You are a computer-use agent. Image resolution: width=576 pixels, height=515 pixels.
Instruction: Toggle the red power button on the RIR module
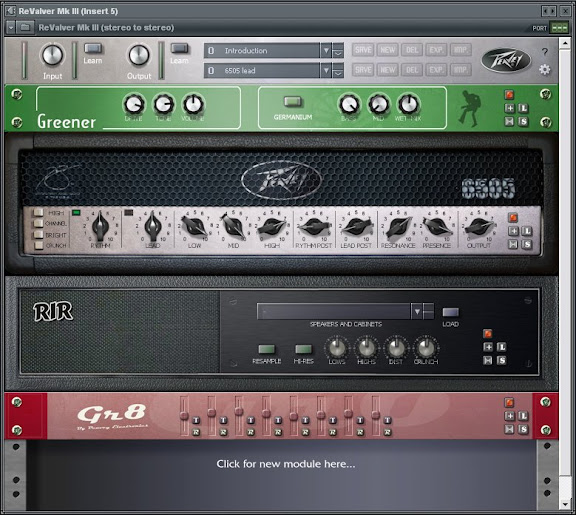pos(488,334)
